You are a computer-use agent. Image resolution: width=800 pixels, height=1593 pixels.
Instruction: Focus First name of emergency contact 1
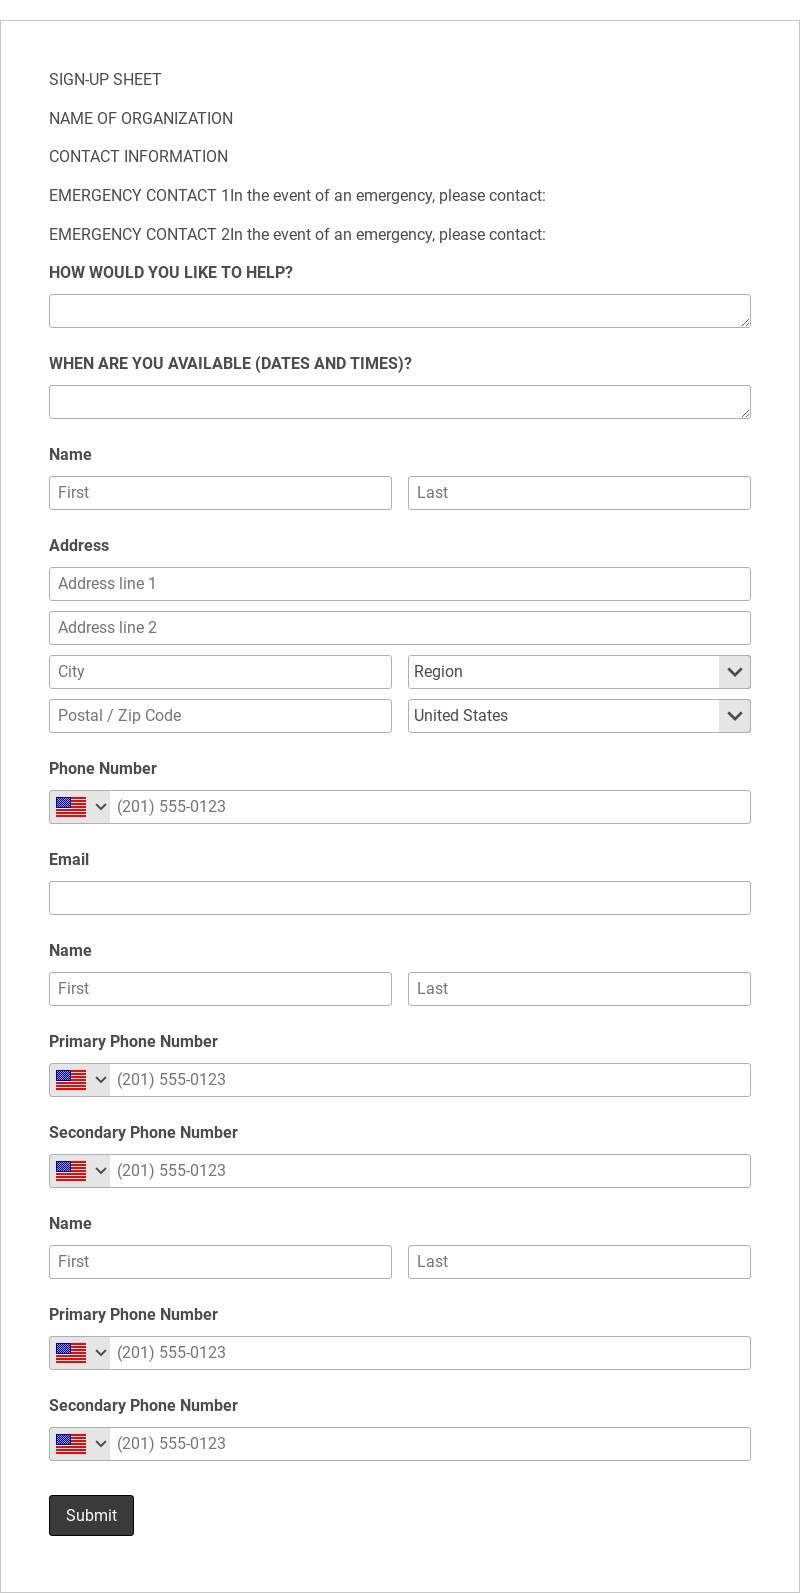pyautogui.click(x=220, y=989)
